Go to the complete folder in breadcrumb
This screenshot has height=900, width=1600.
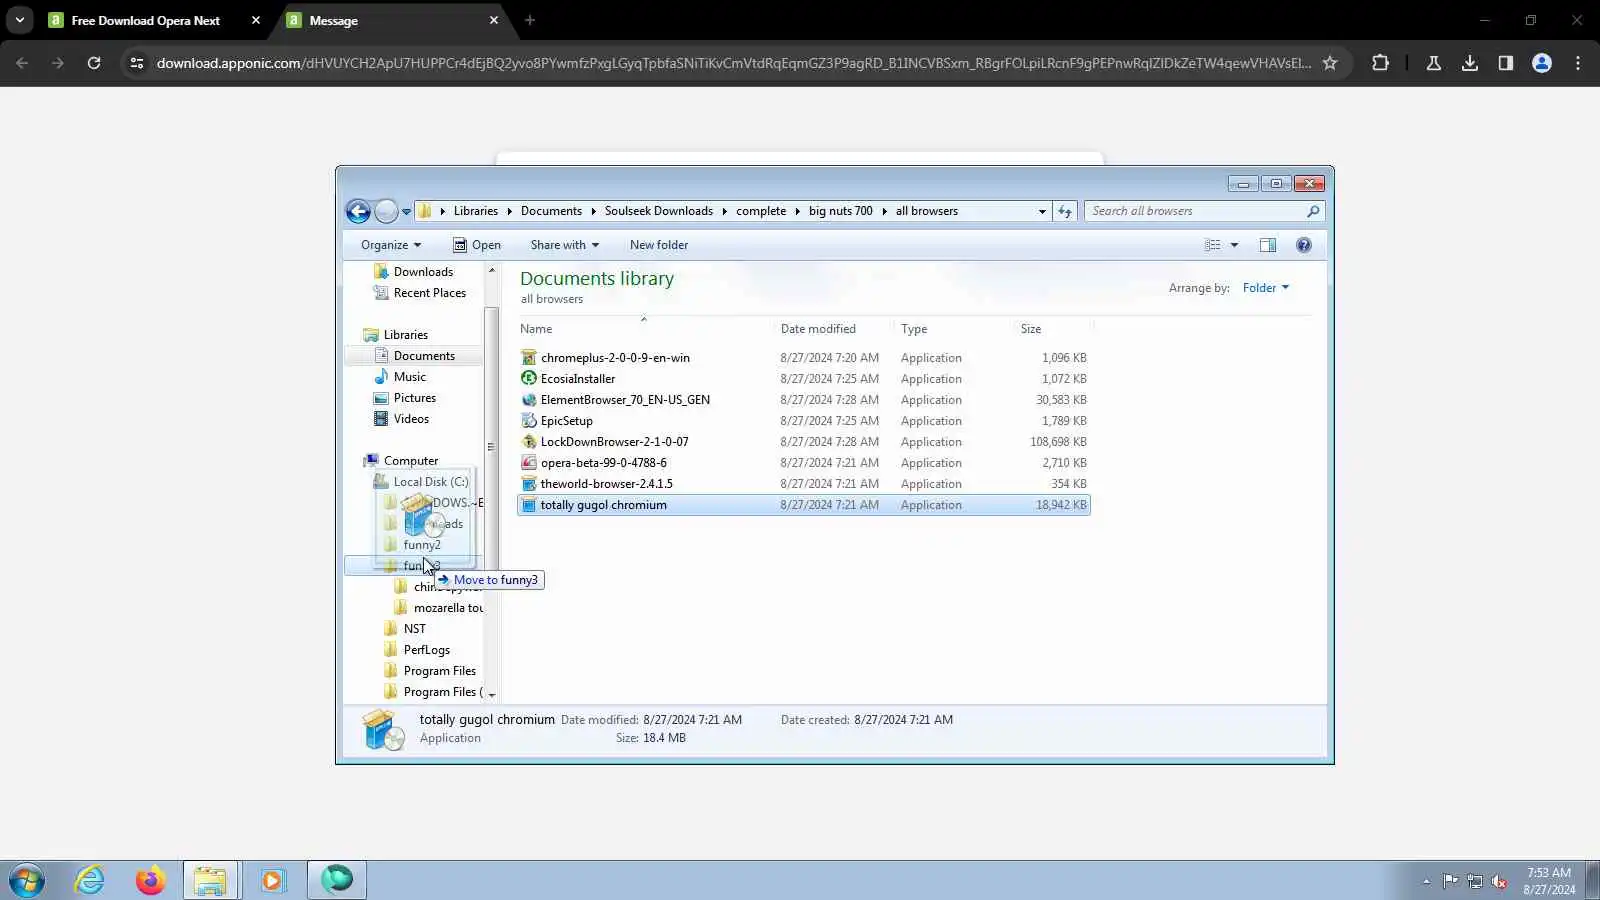(761, 211)
